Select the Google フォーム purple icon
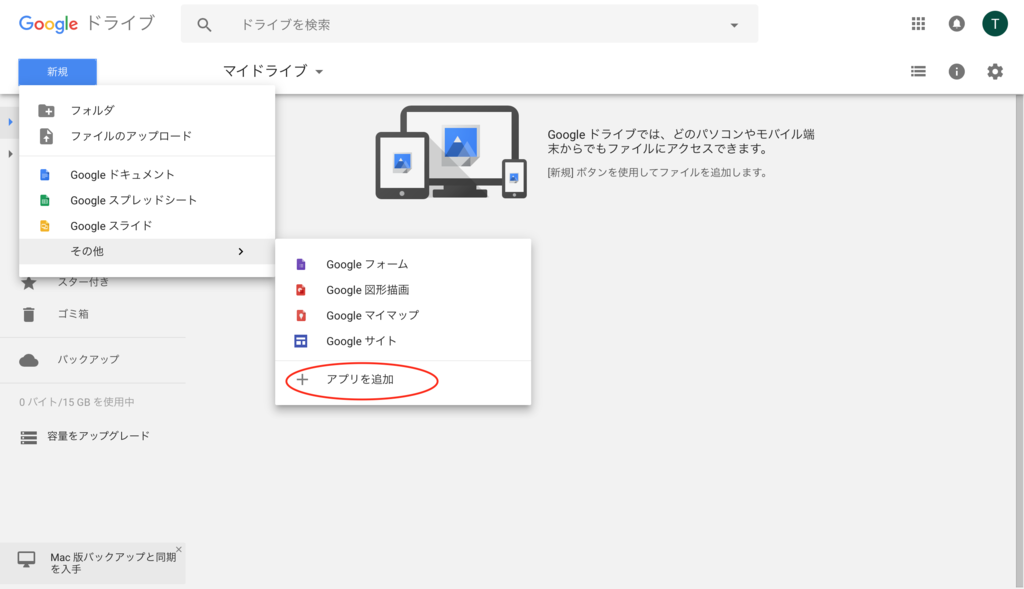1024x589 pixels. 303,264
